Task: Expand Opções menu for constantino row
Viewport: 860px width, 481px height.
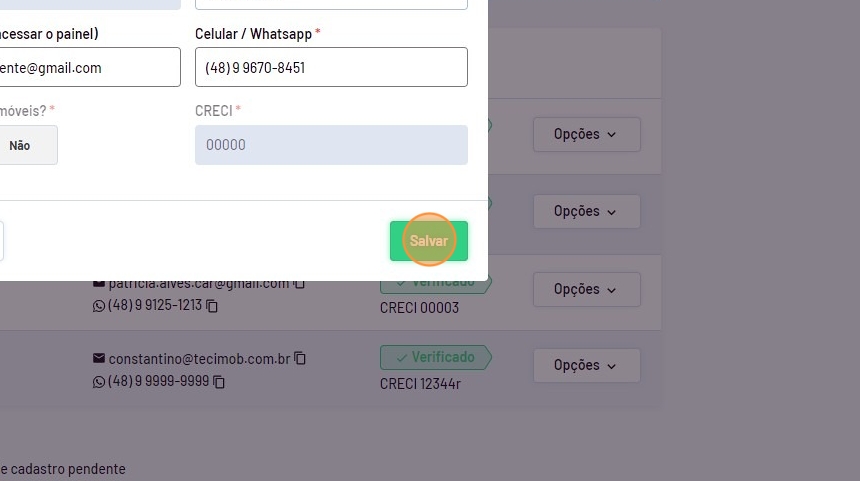Action: tap(586, 365)
